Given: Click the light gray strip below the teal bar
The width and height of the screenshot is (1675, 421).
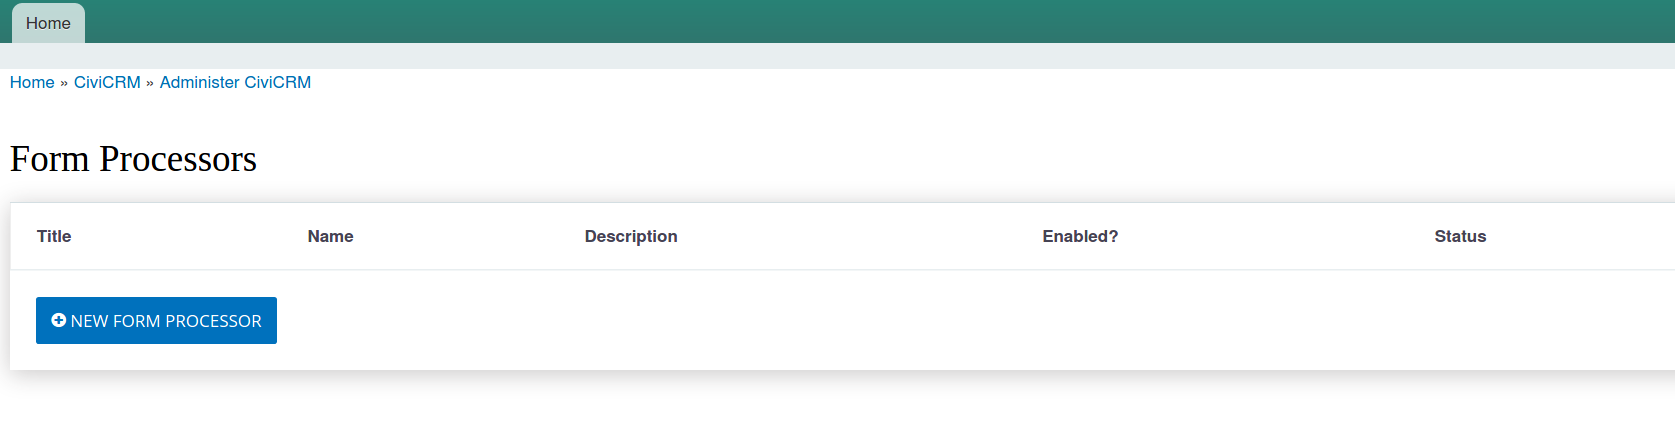Looking at the screenshot, I should tap(837, 56).
